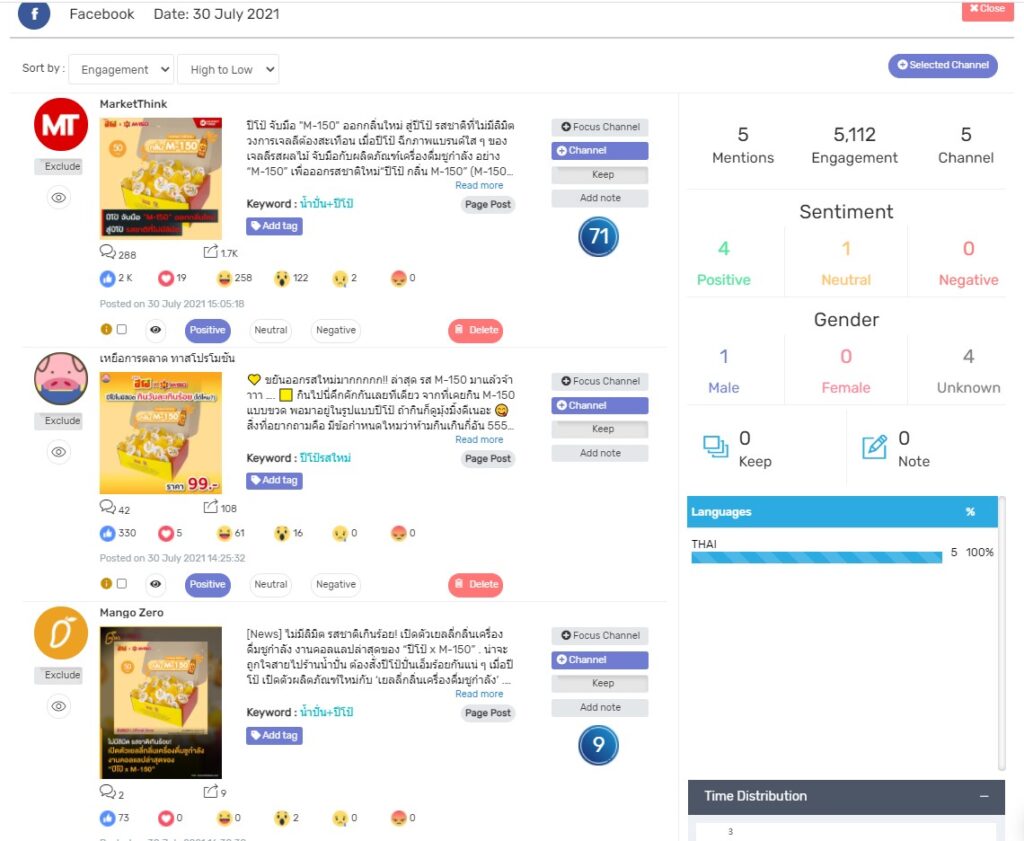The image size is (1024, 841).
Task: Click the score badge 9
Action: pos(598,745)
